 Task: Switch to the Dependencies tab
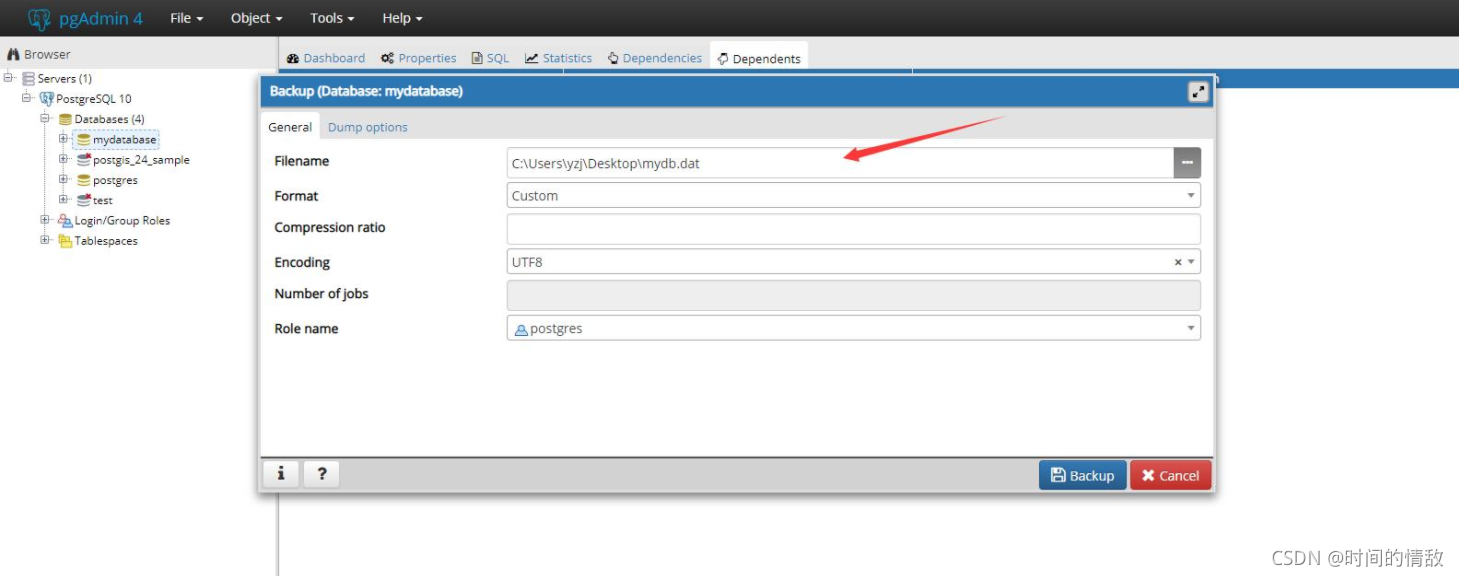655,58
